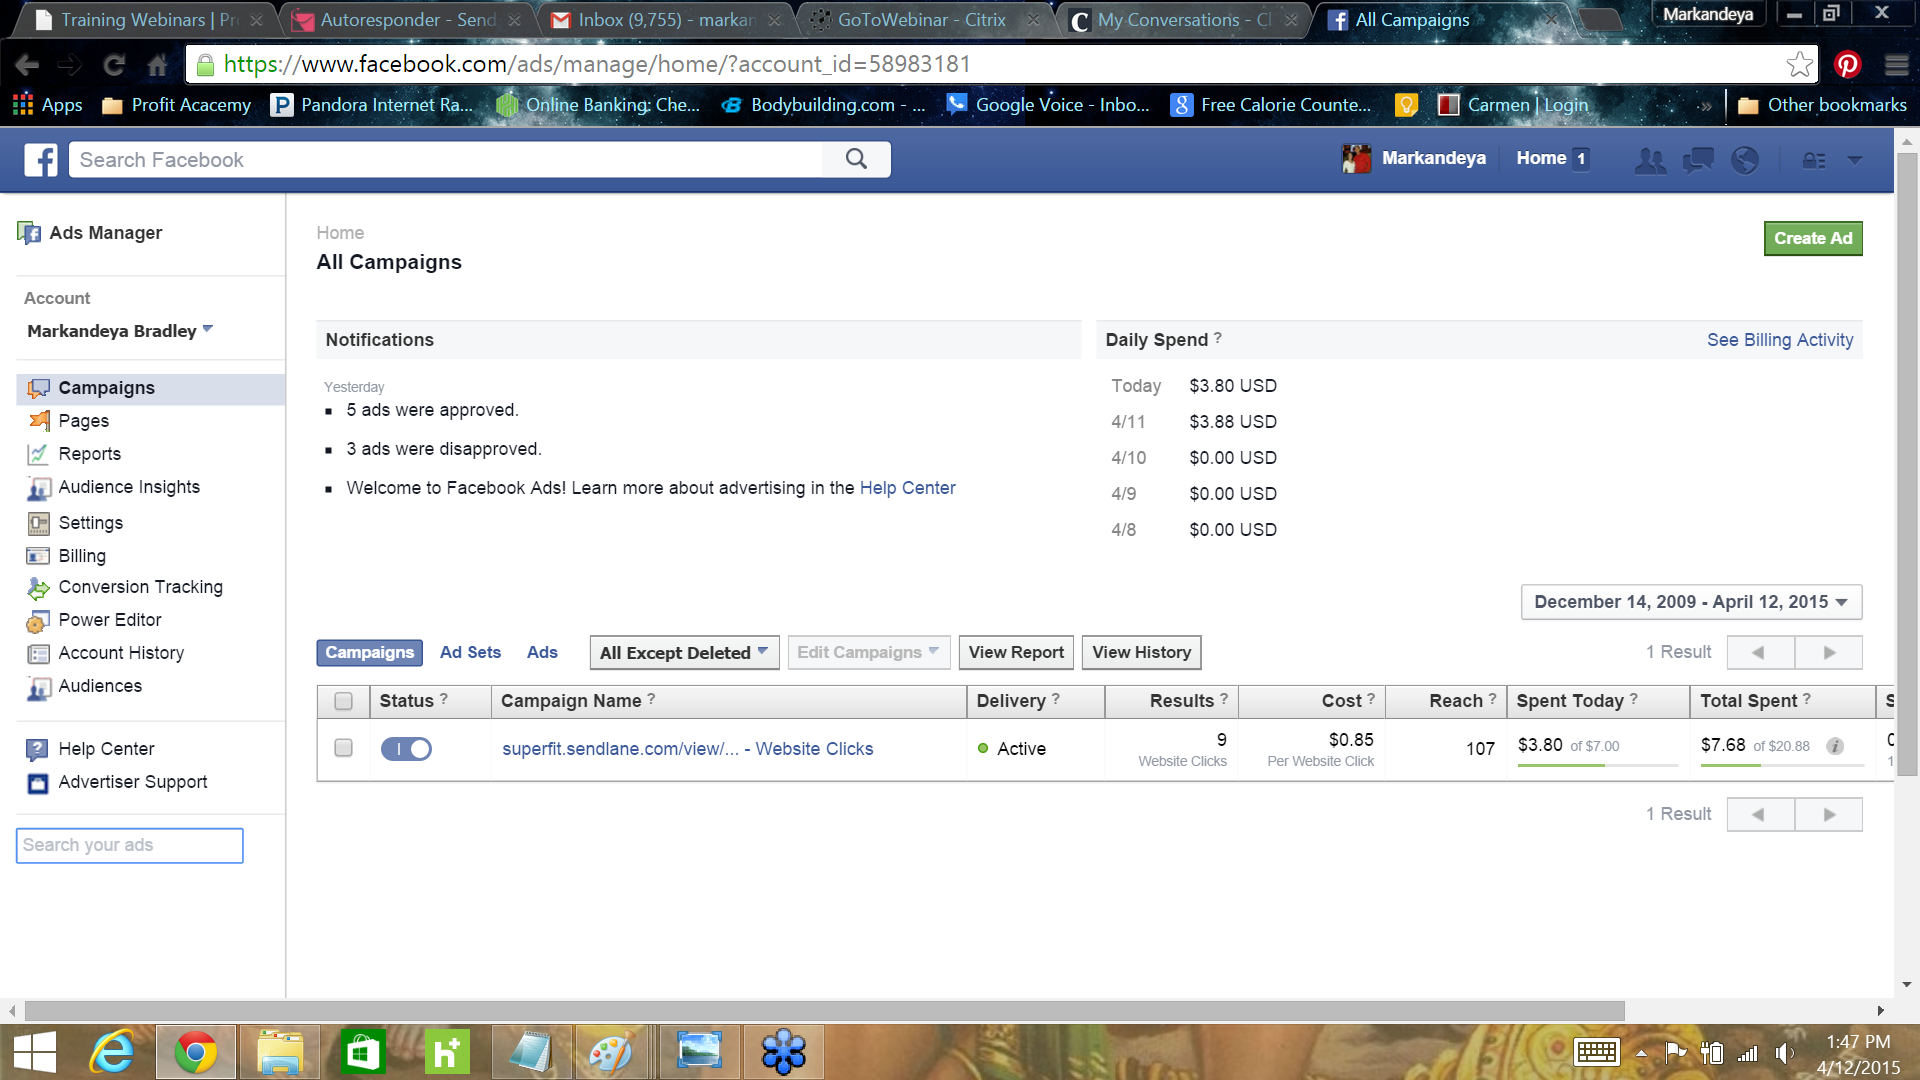Click the Facebook logo icon
Image resolution: width=1920 pixels, height=1080 pixels.
pos(41,160)
